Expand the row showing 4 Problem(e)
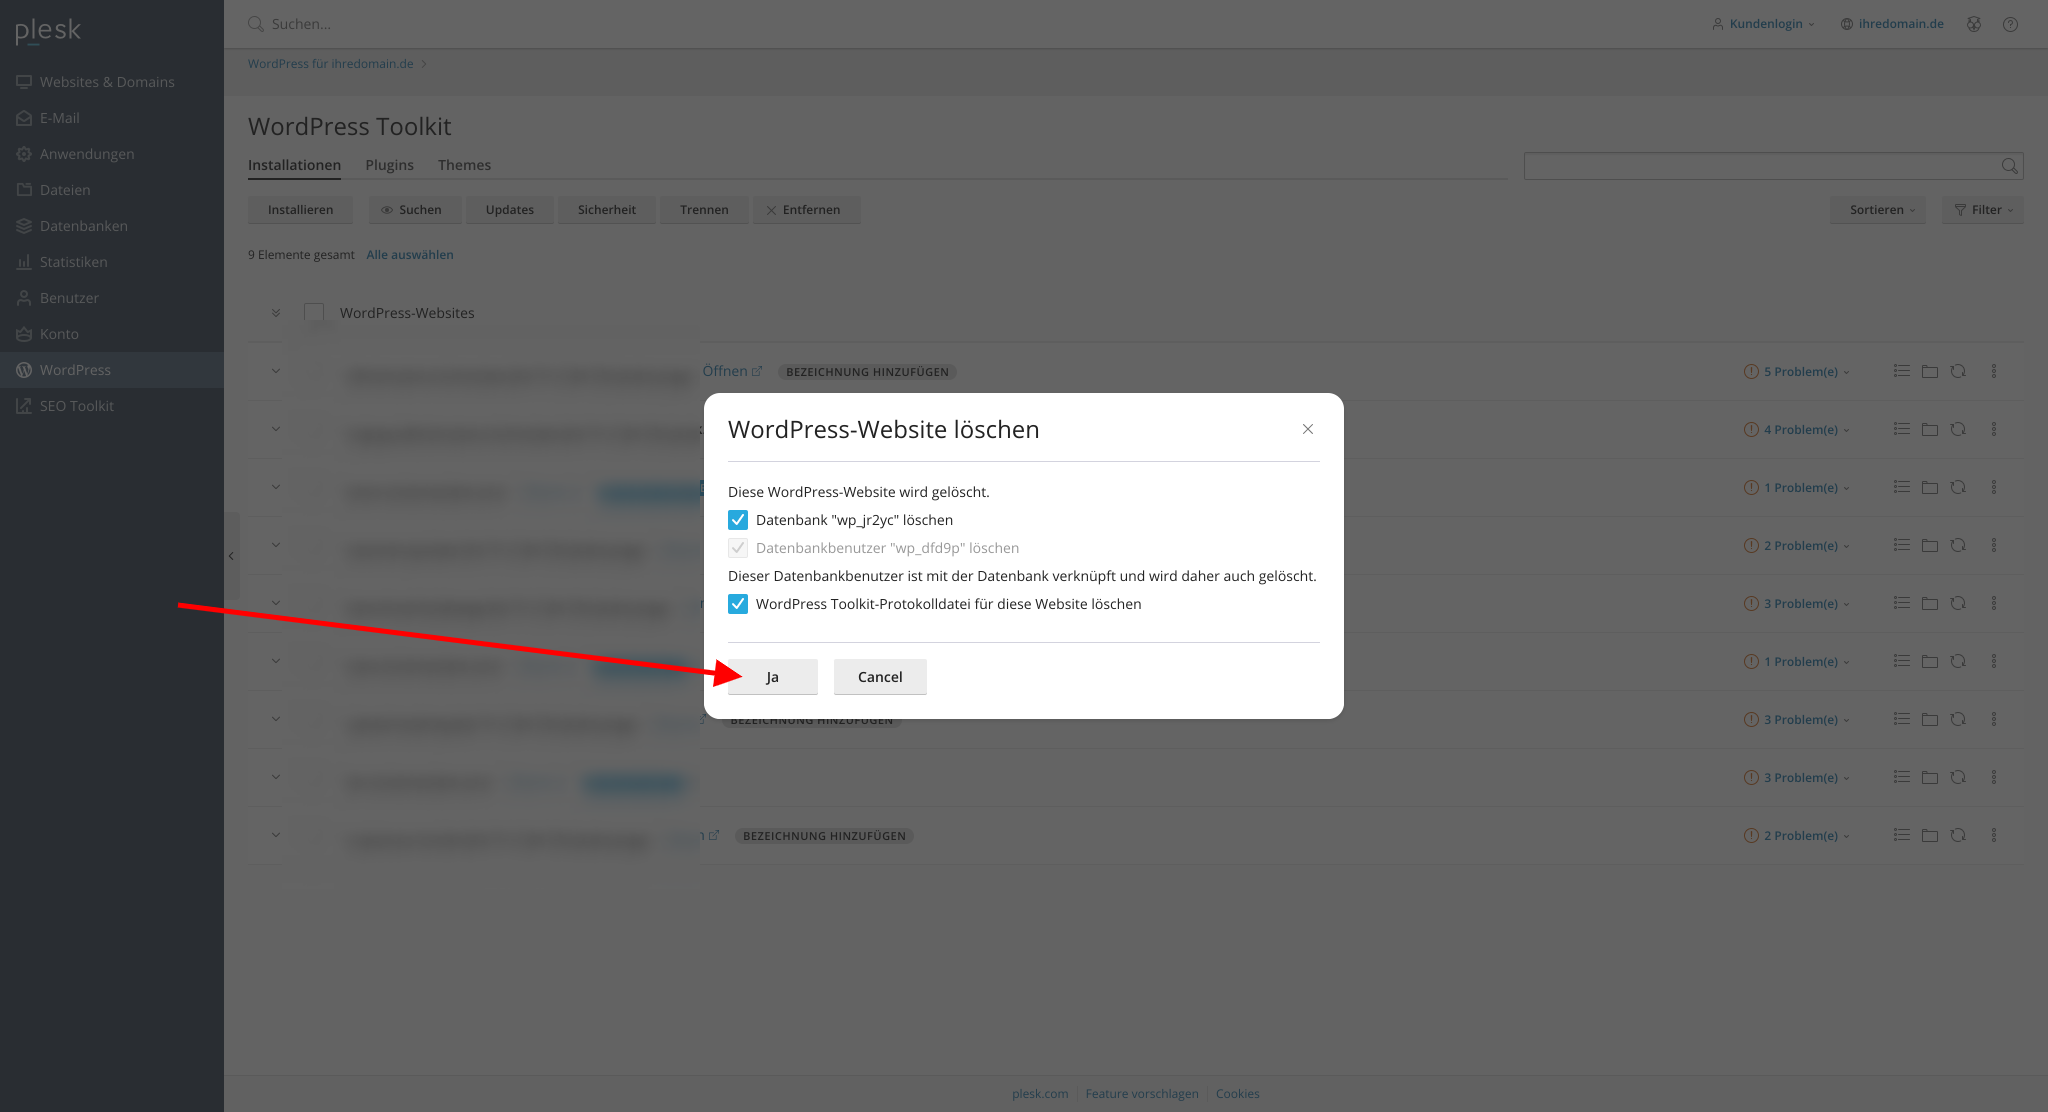This screenshot has height=1112, width=2048. (276, 429)
